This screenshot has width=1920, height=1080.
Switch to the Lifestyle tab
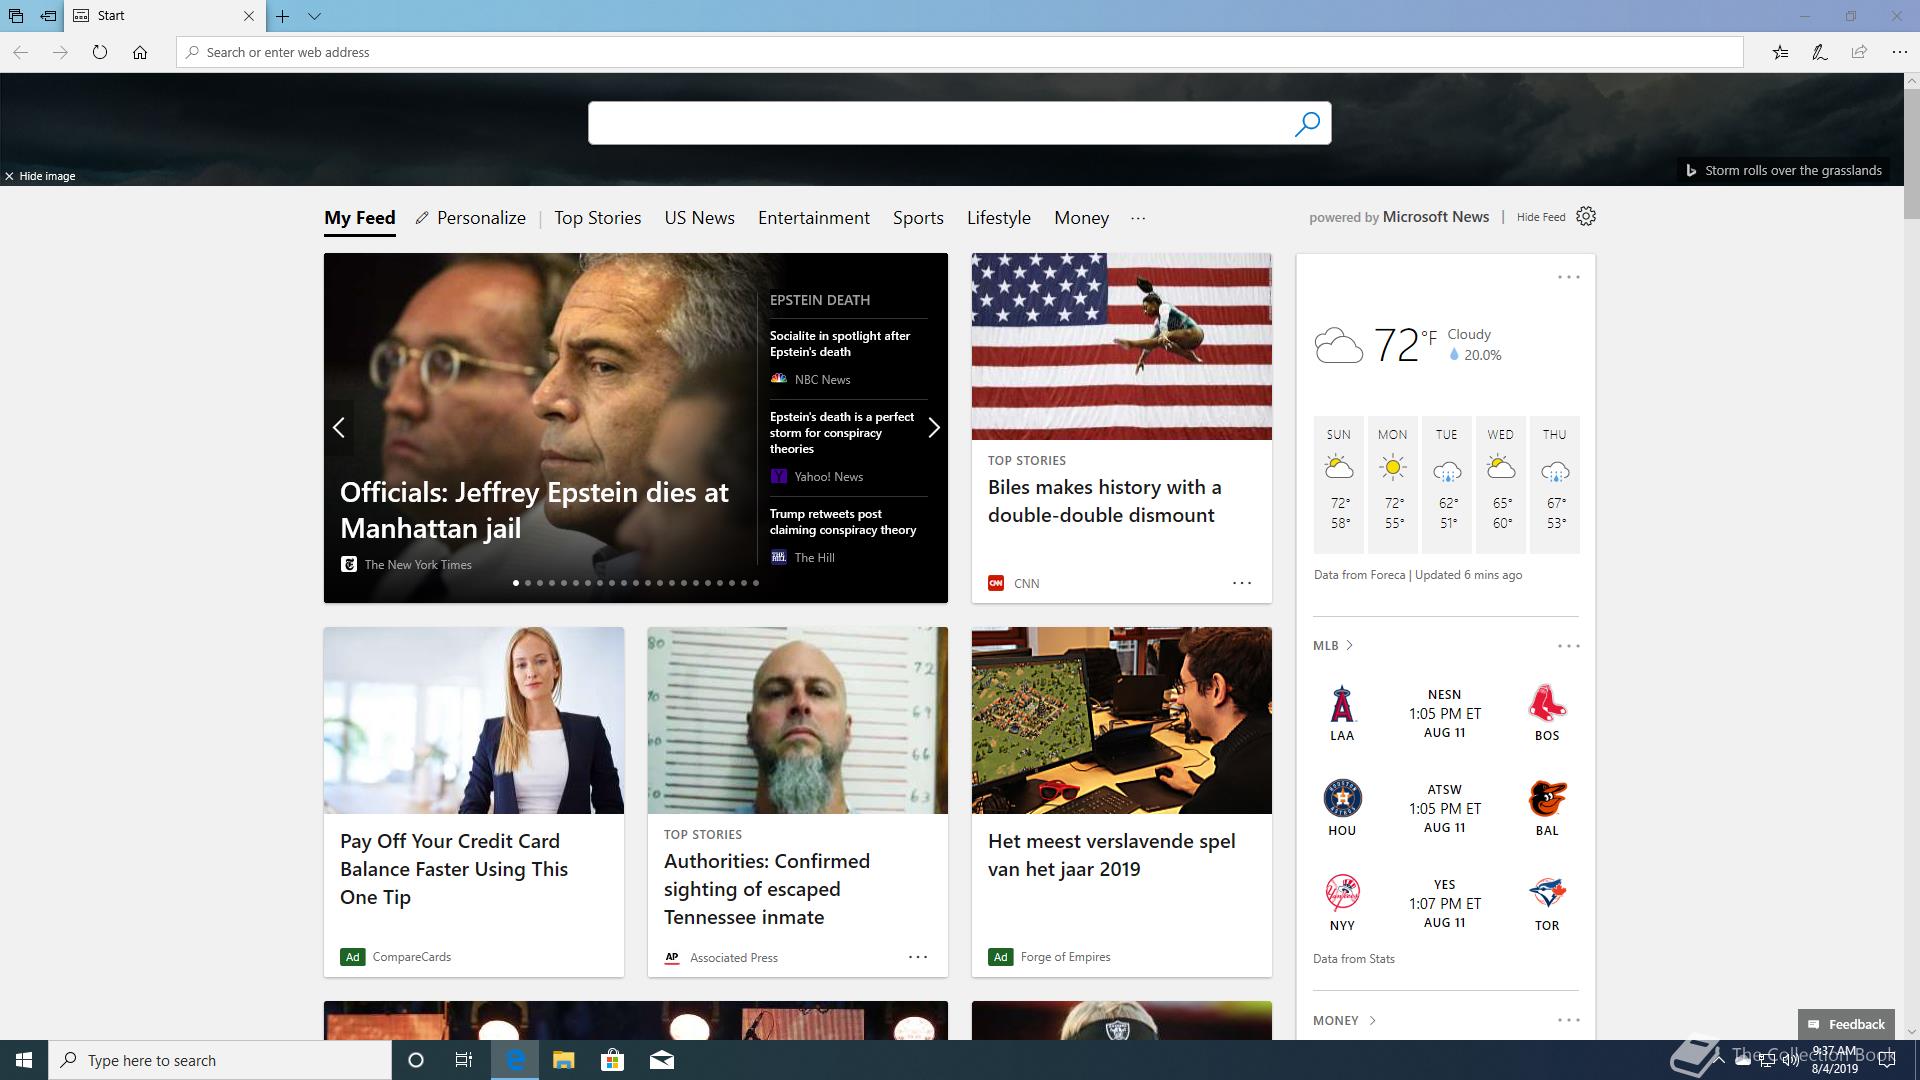point(999,218)
